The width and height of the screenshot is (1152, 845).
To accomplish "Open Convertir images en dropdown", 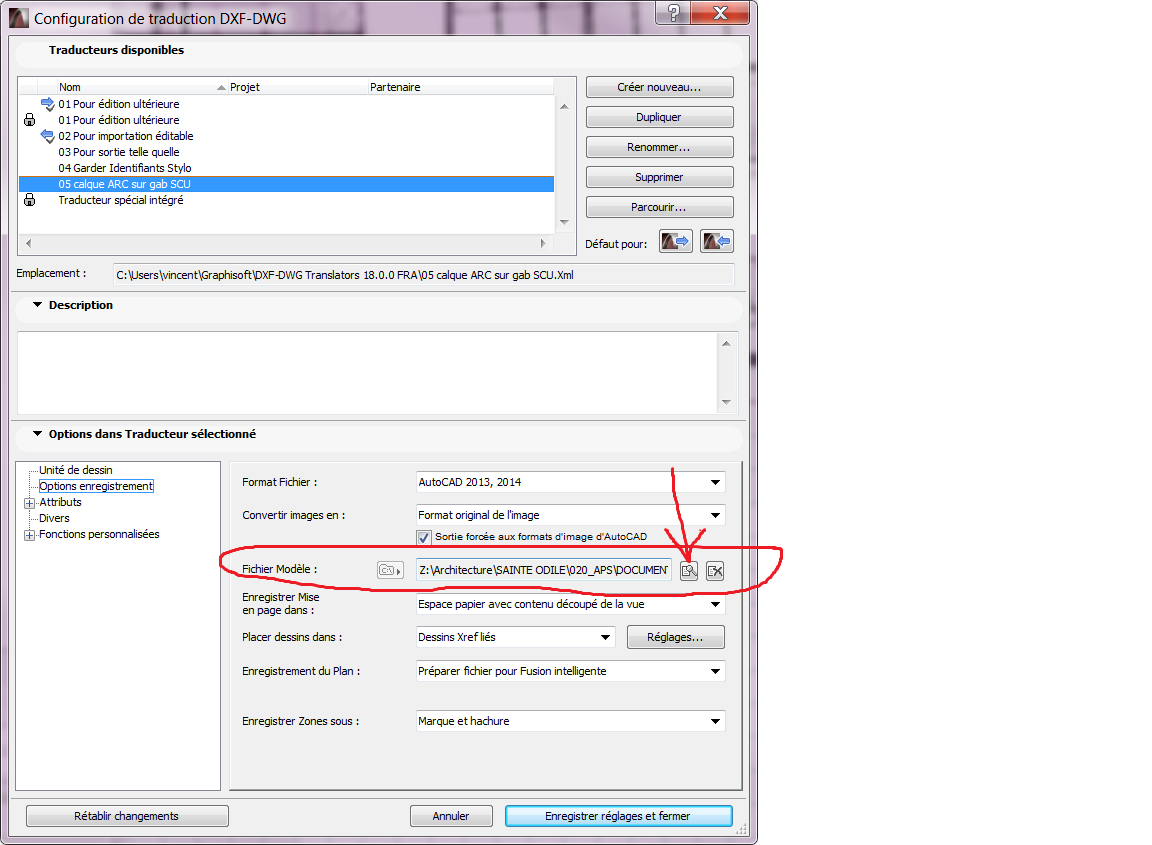I will pos(570,515).
